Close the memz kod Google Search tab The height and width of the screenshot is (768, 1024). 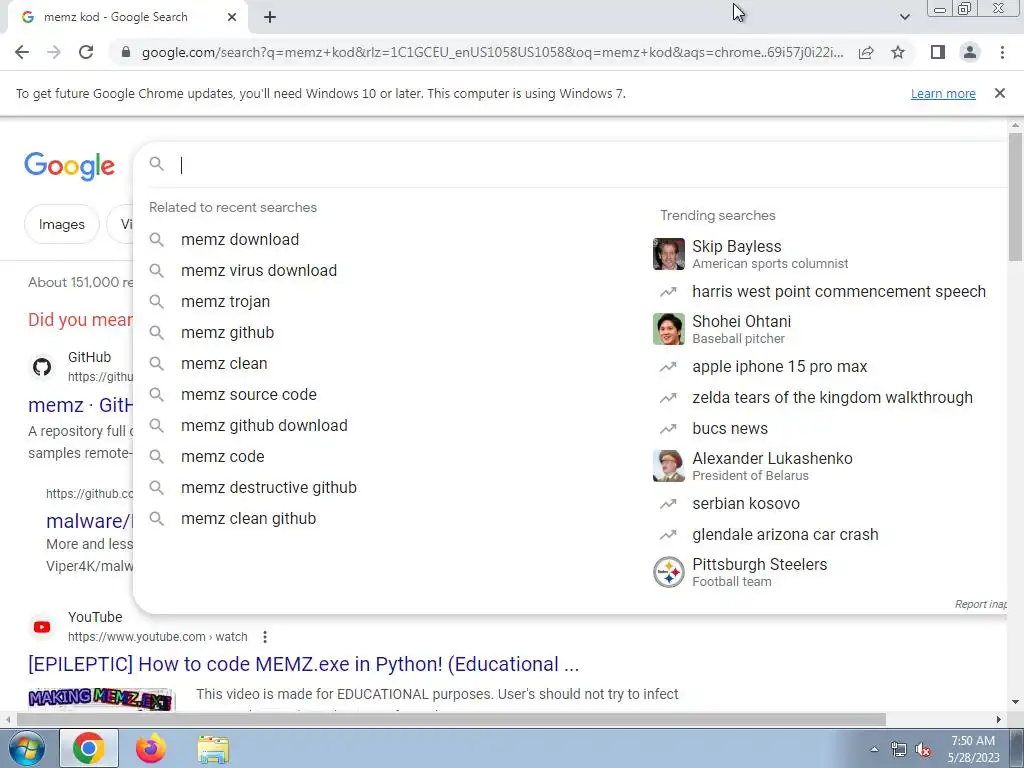point(232,17)
